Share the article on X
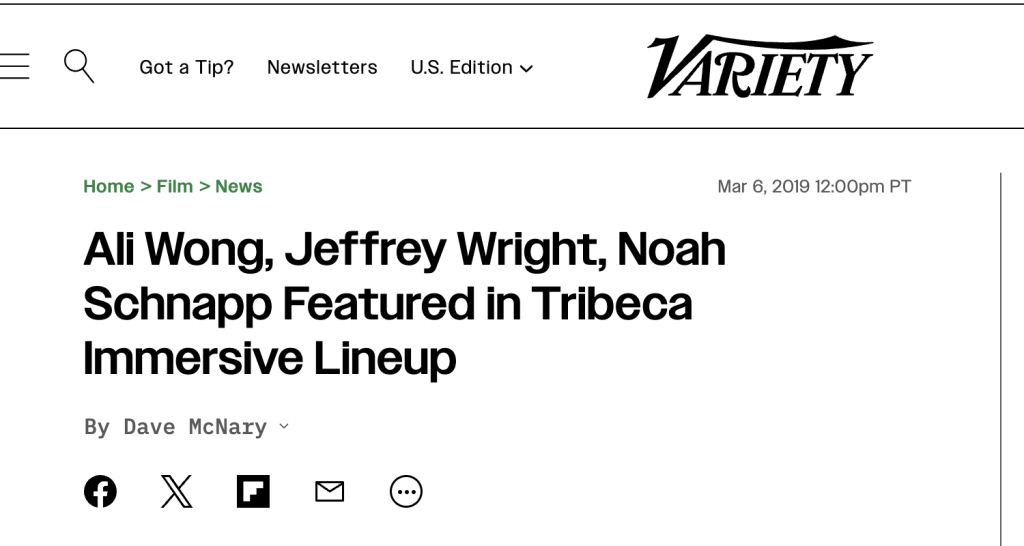The width and height of the screenshot is (1024, 546). (177, 491)
